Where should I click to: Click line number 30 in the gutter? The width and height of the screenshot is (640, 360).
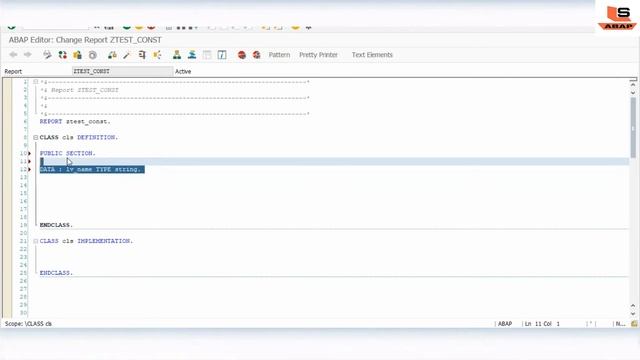[23, 313]
